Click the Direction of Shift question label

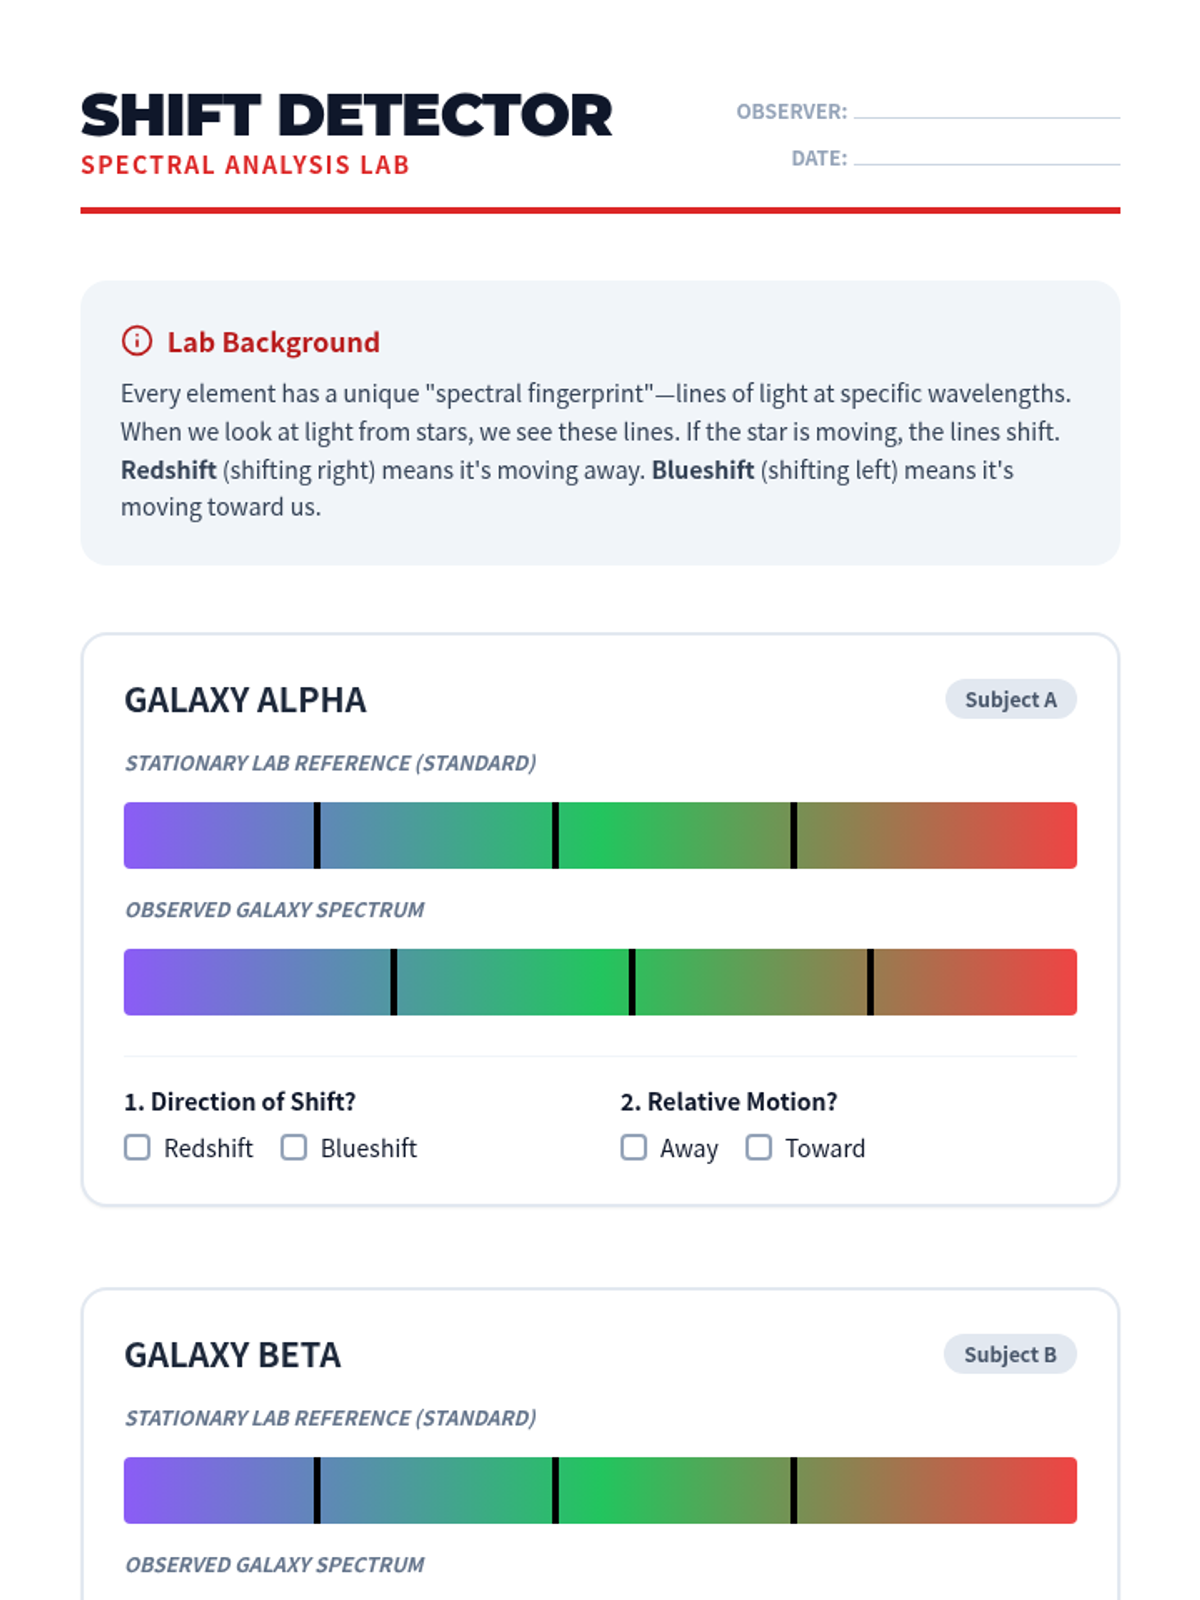click(240, 1101)
